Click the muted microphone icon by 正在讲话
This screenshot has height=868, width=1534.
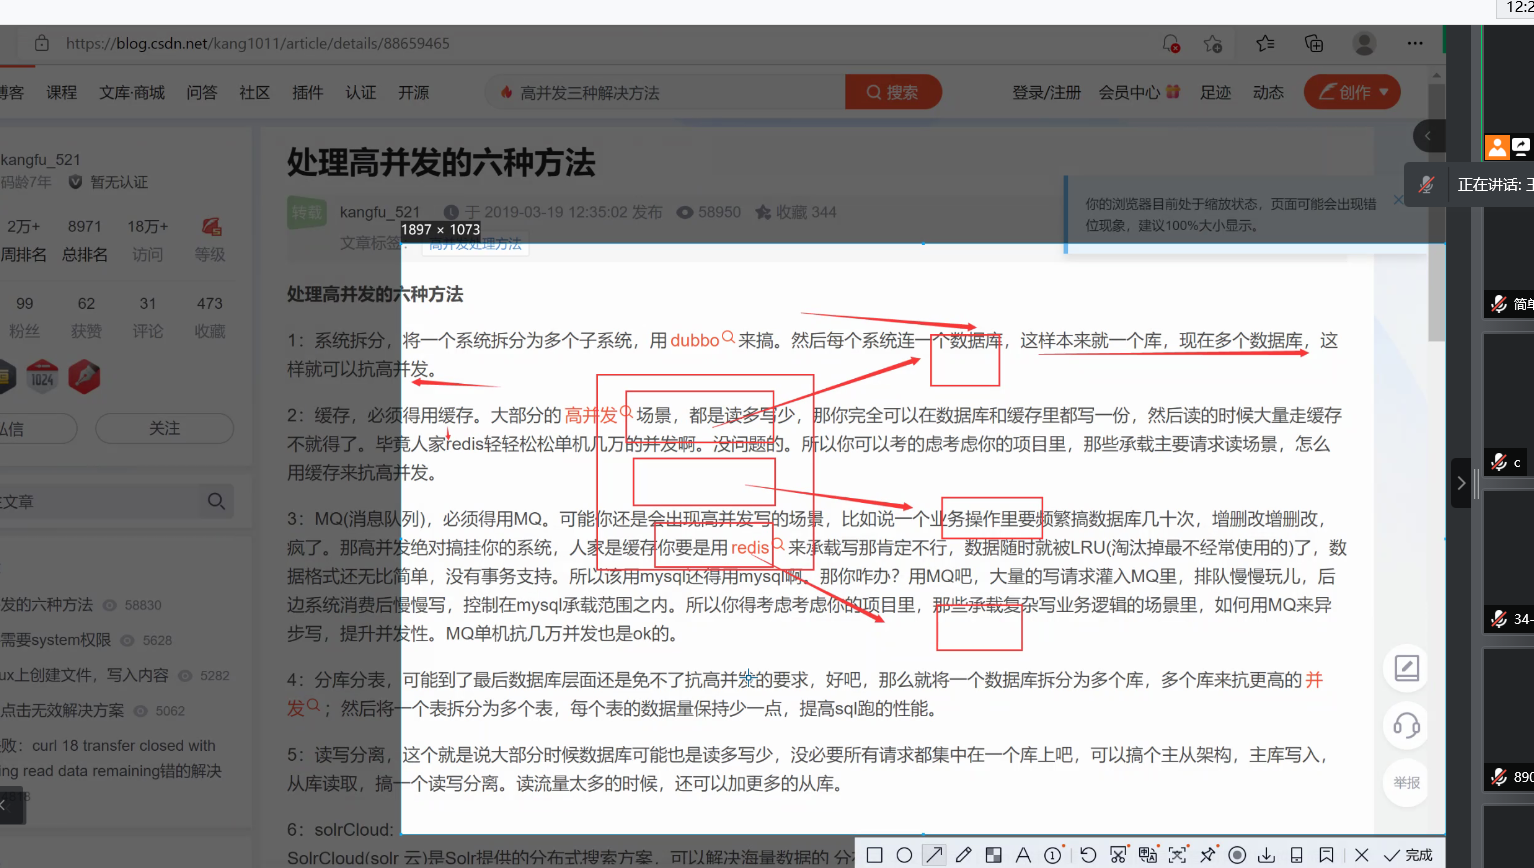(x=1426, y=185)
